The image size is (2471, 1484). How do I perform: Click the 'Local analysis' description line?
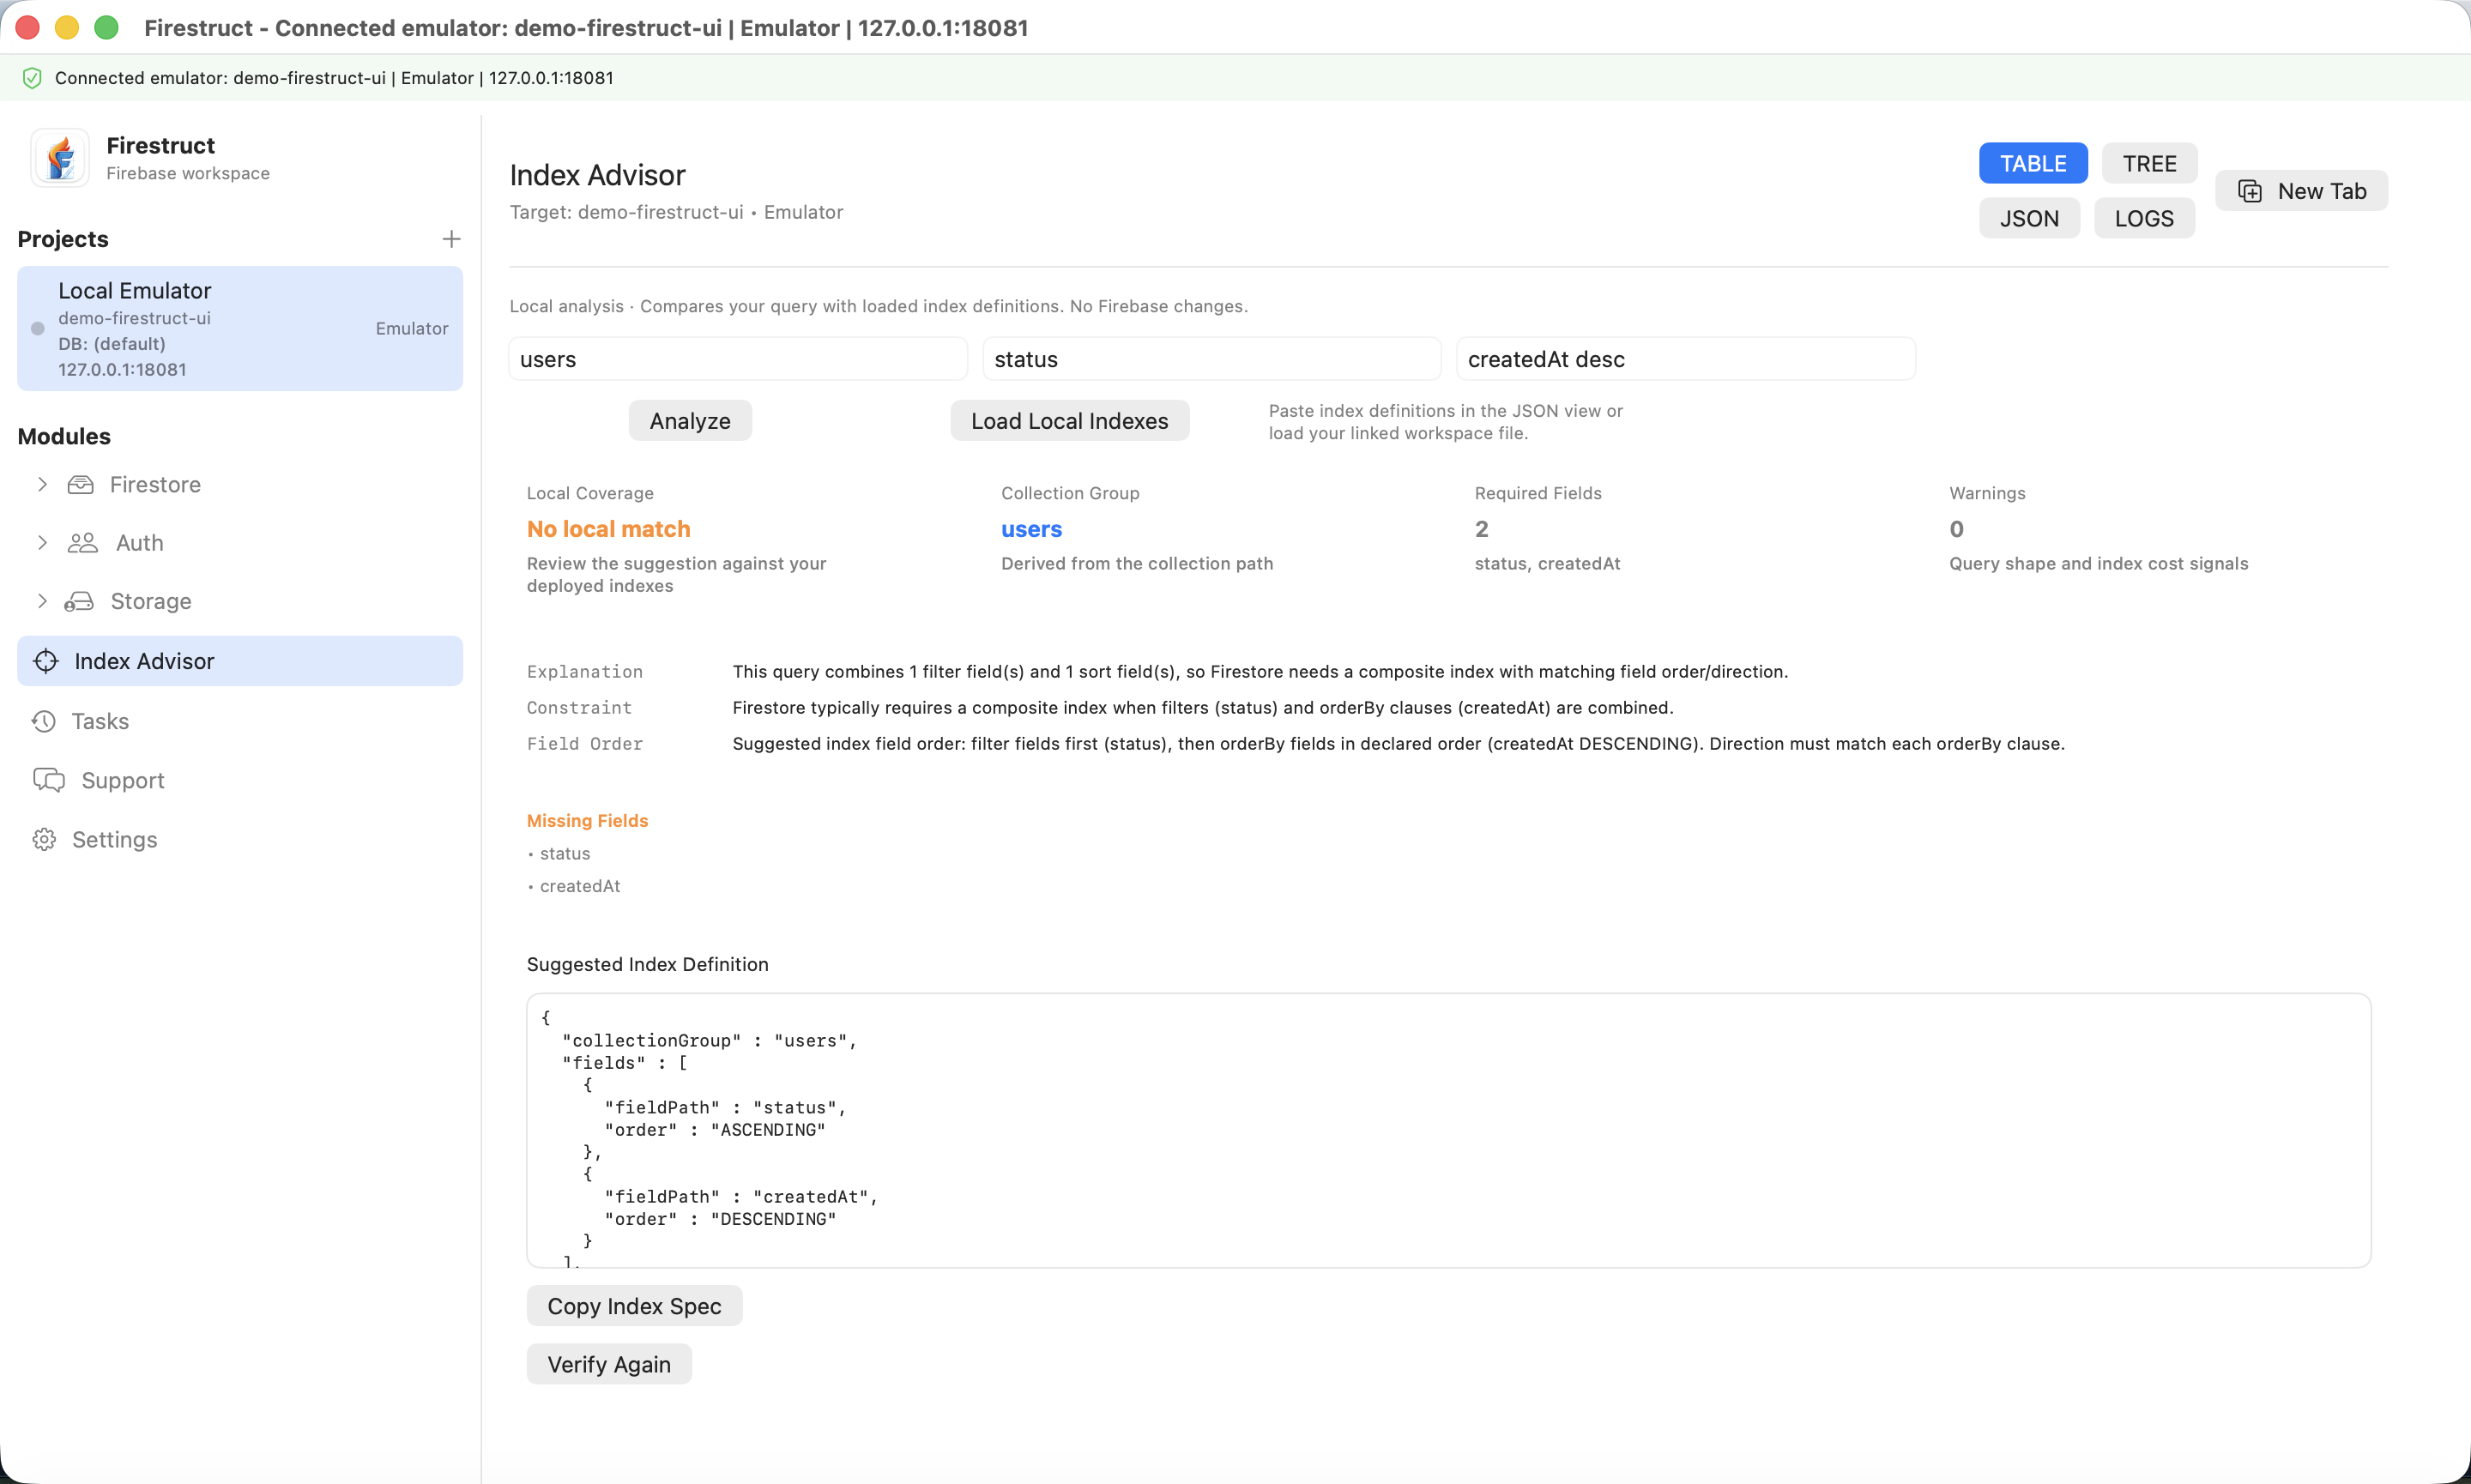(x=879, y=307)
